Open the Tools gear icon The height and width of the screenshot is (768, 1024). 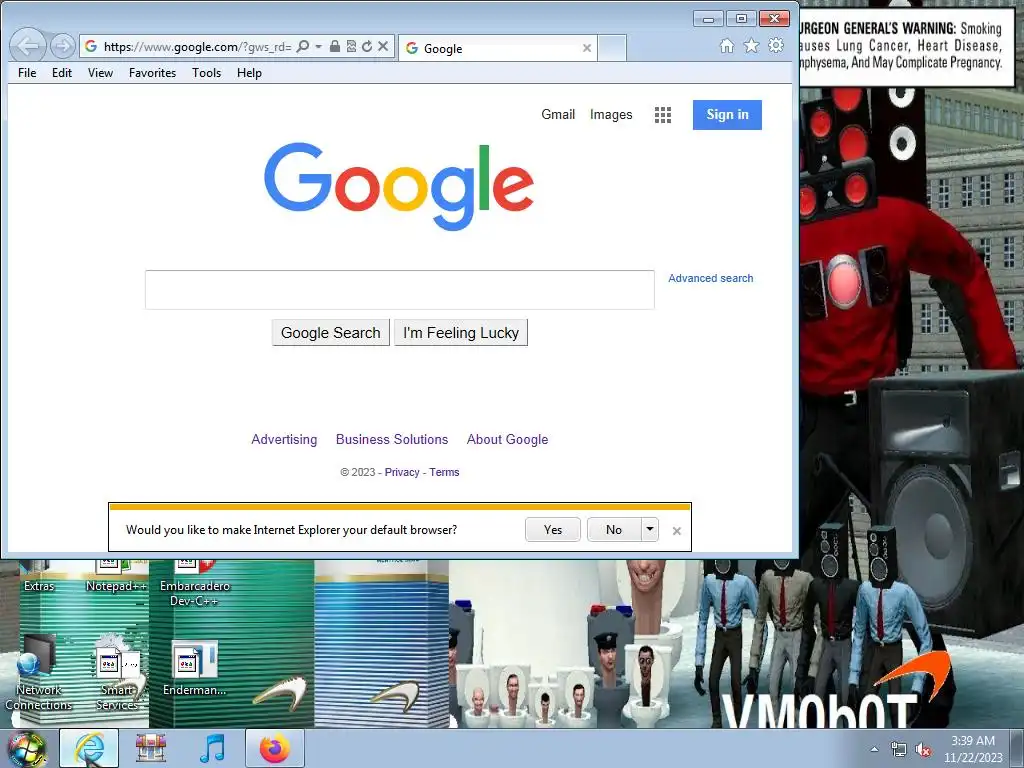[x=776, y=46]
